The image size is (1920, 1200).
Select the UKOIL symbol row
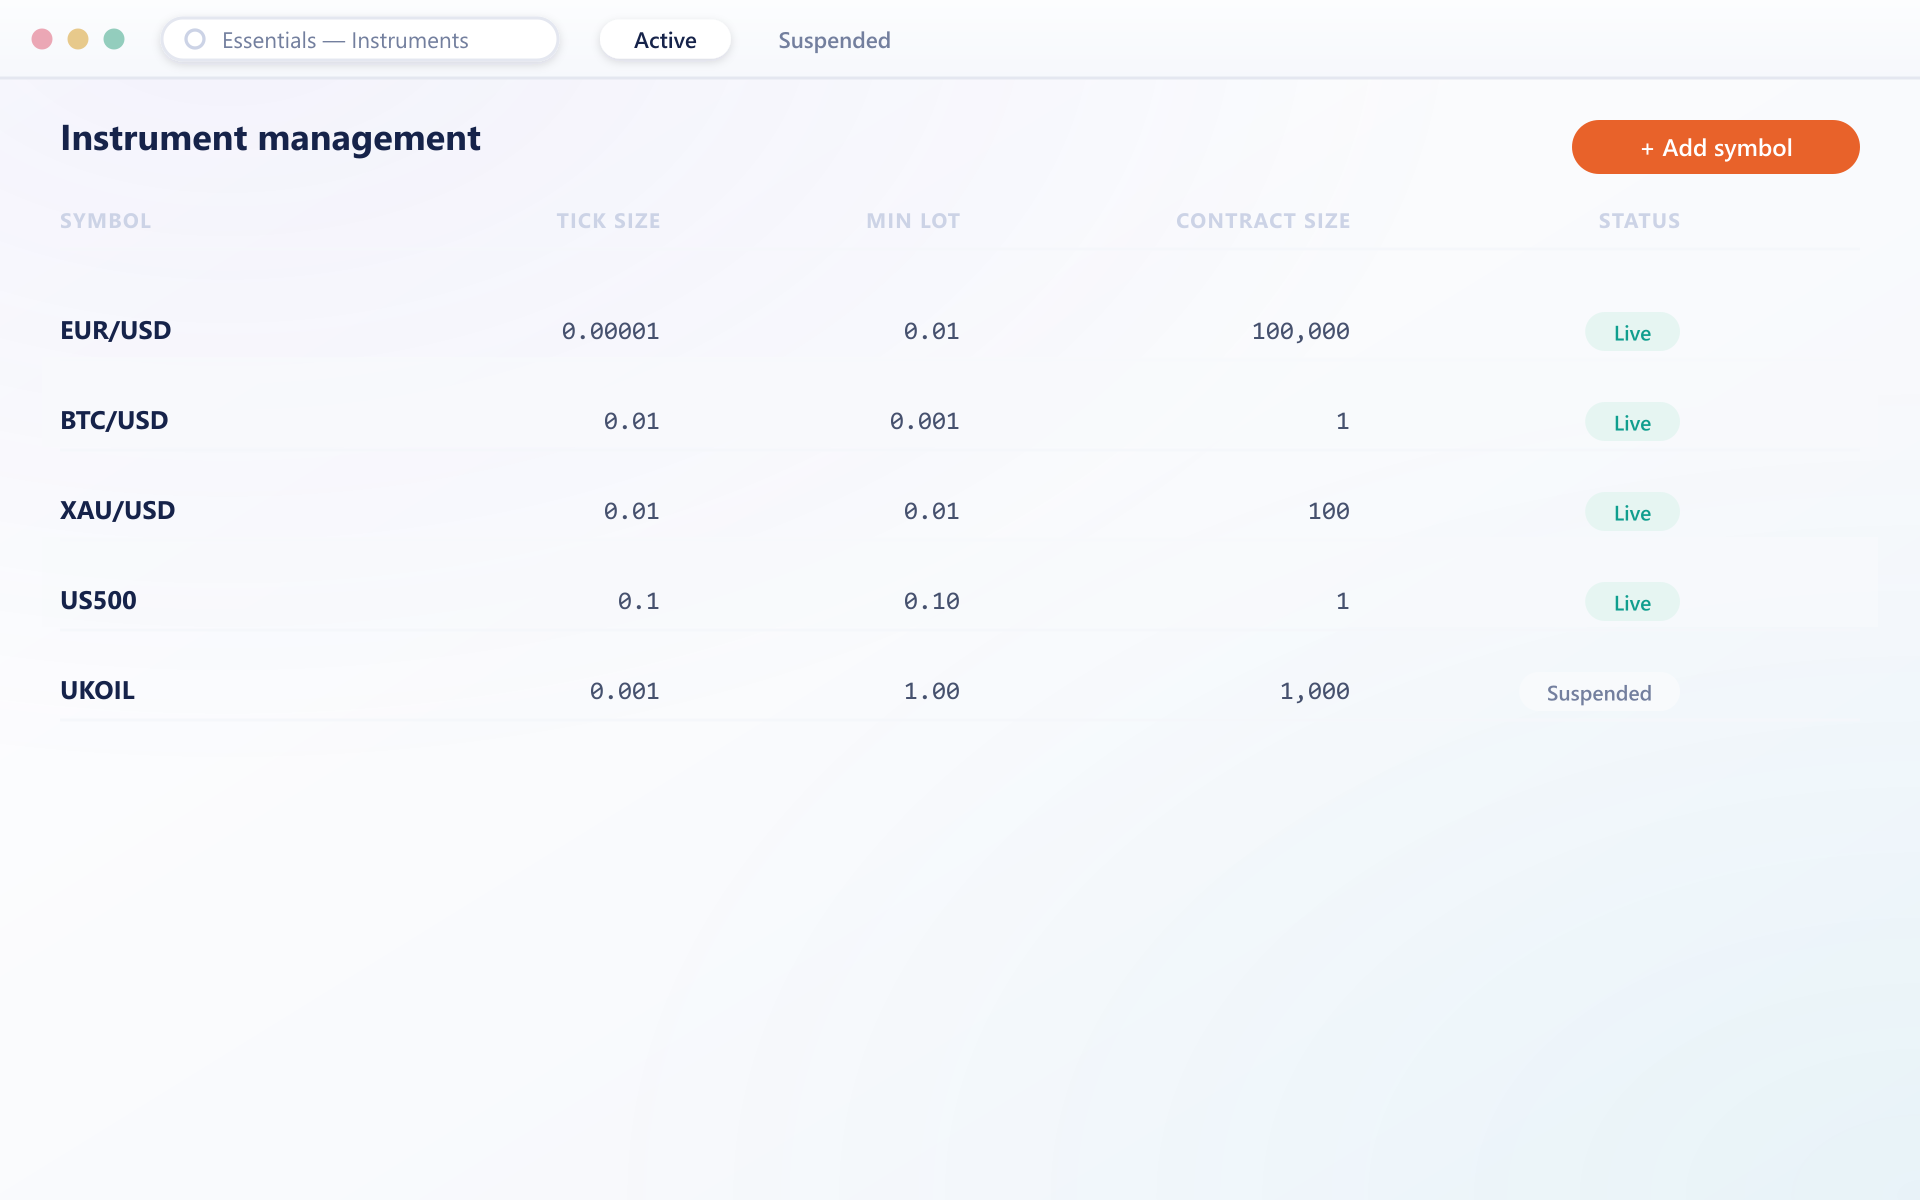(x=960, y=691)
